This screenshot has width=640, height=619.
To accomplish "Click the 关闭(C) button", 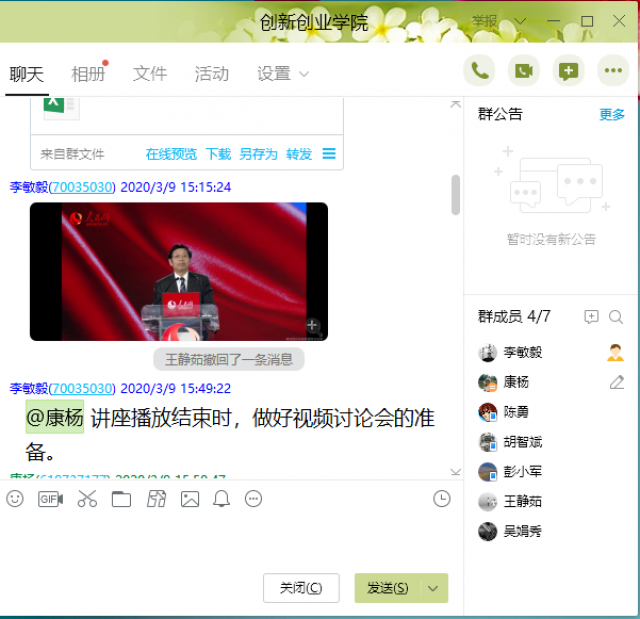I will pyautogui.click(x=301, y=588).
